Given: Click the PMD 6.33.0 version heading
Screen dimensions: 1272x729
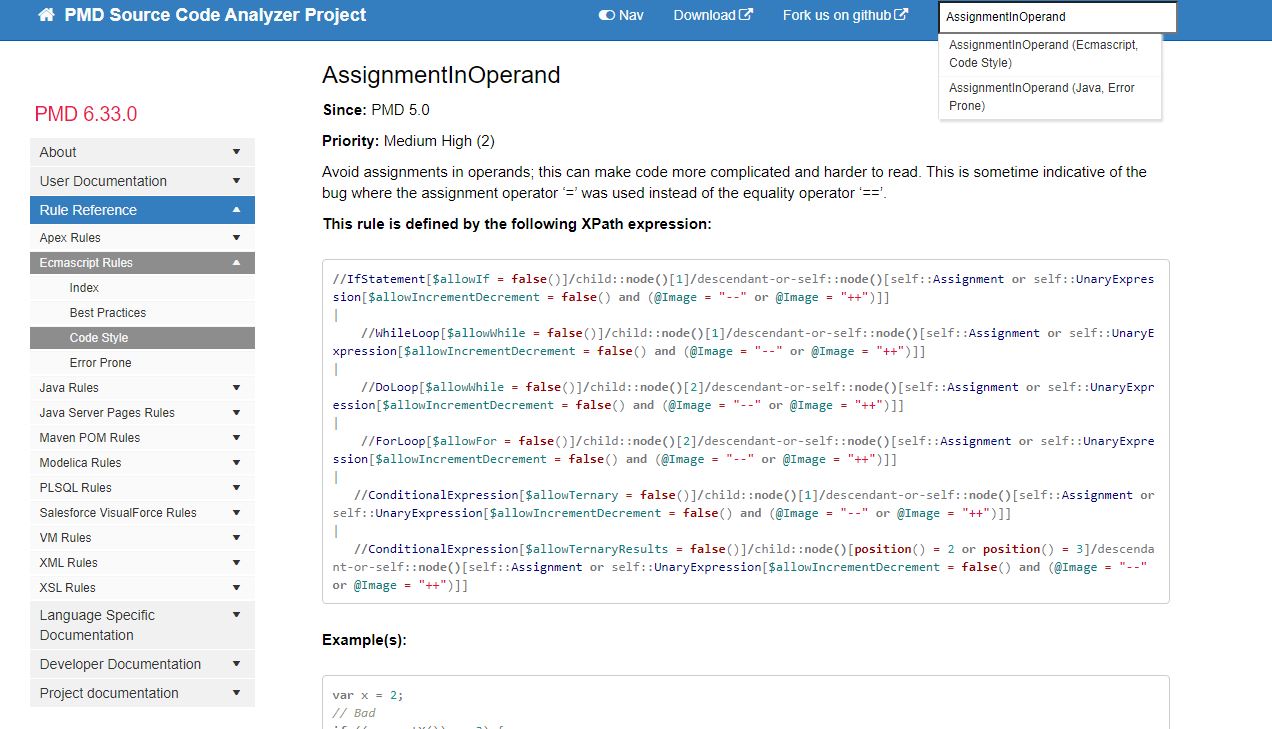Looking at the screenshot, I should tap(86, 114).
